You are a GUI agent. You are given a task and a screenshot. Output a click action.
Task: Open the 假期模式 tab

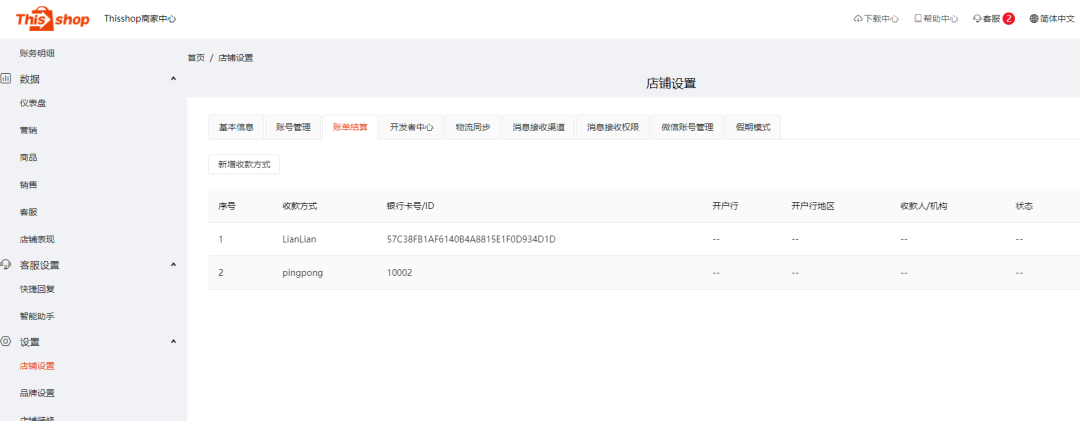click(x=753, y=127)
